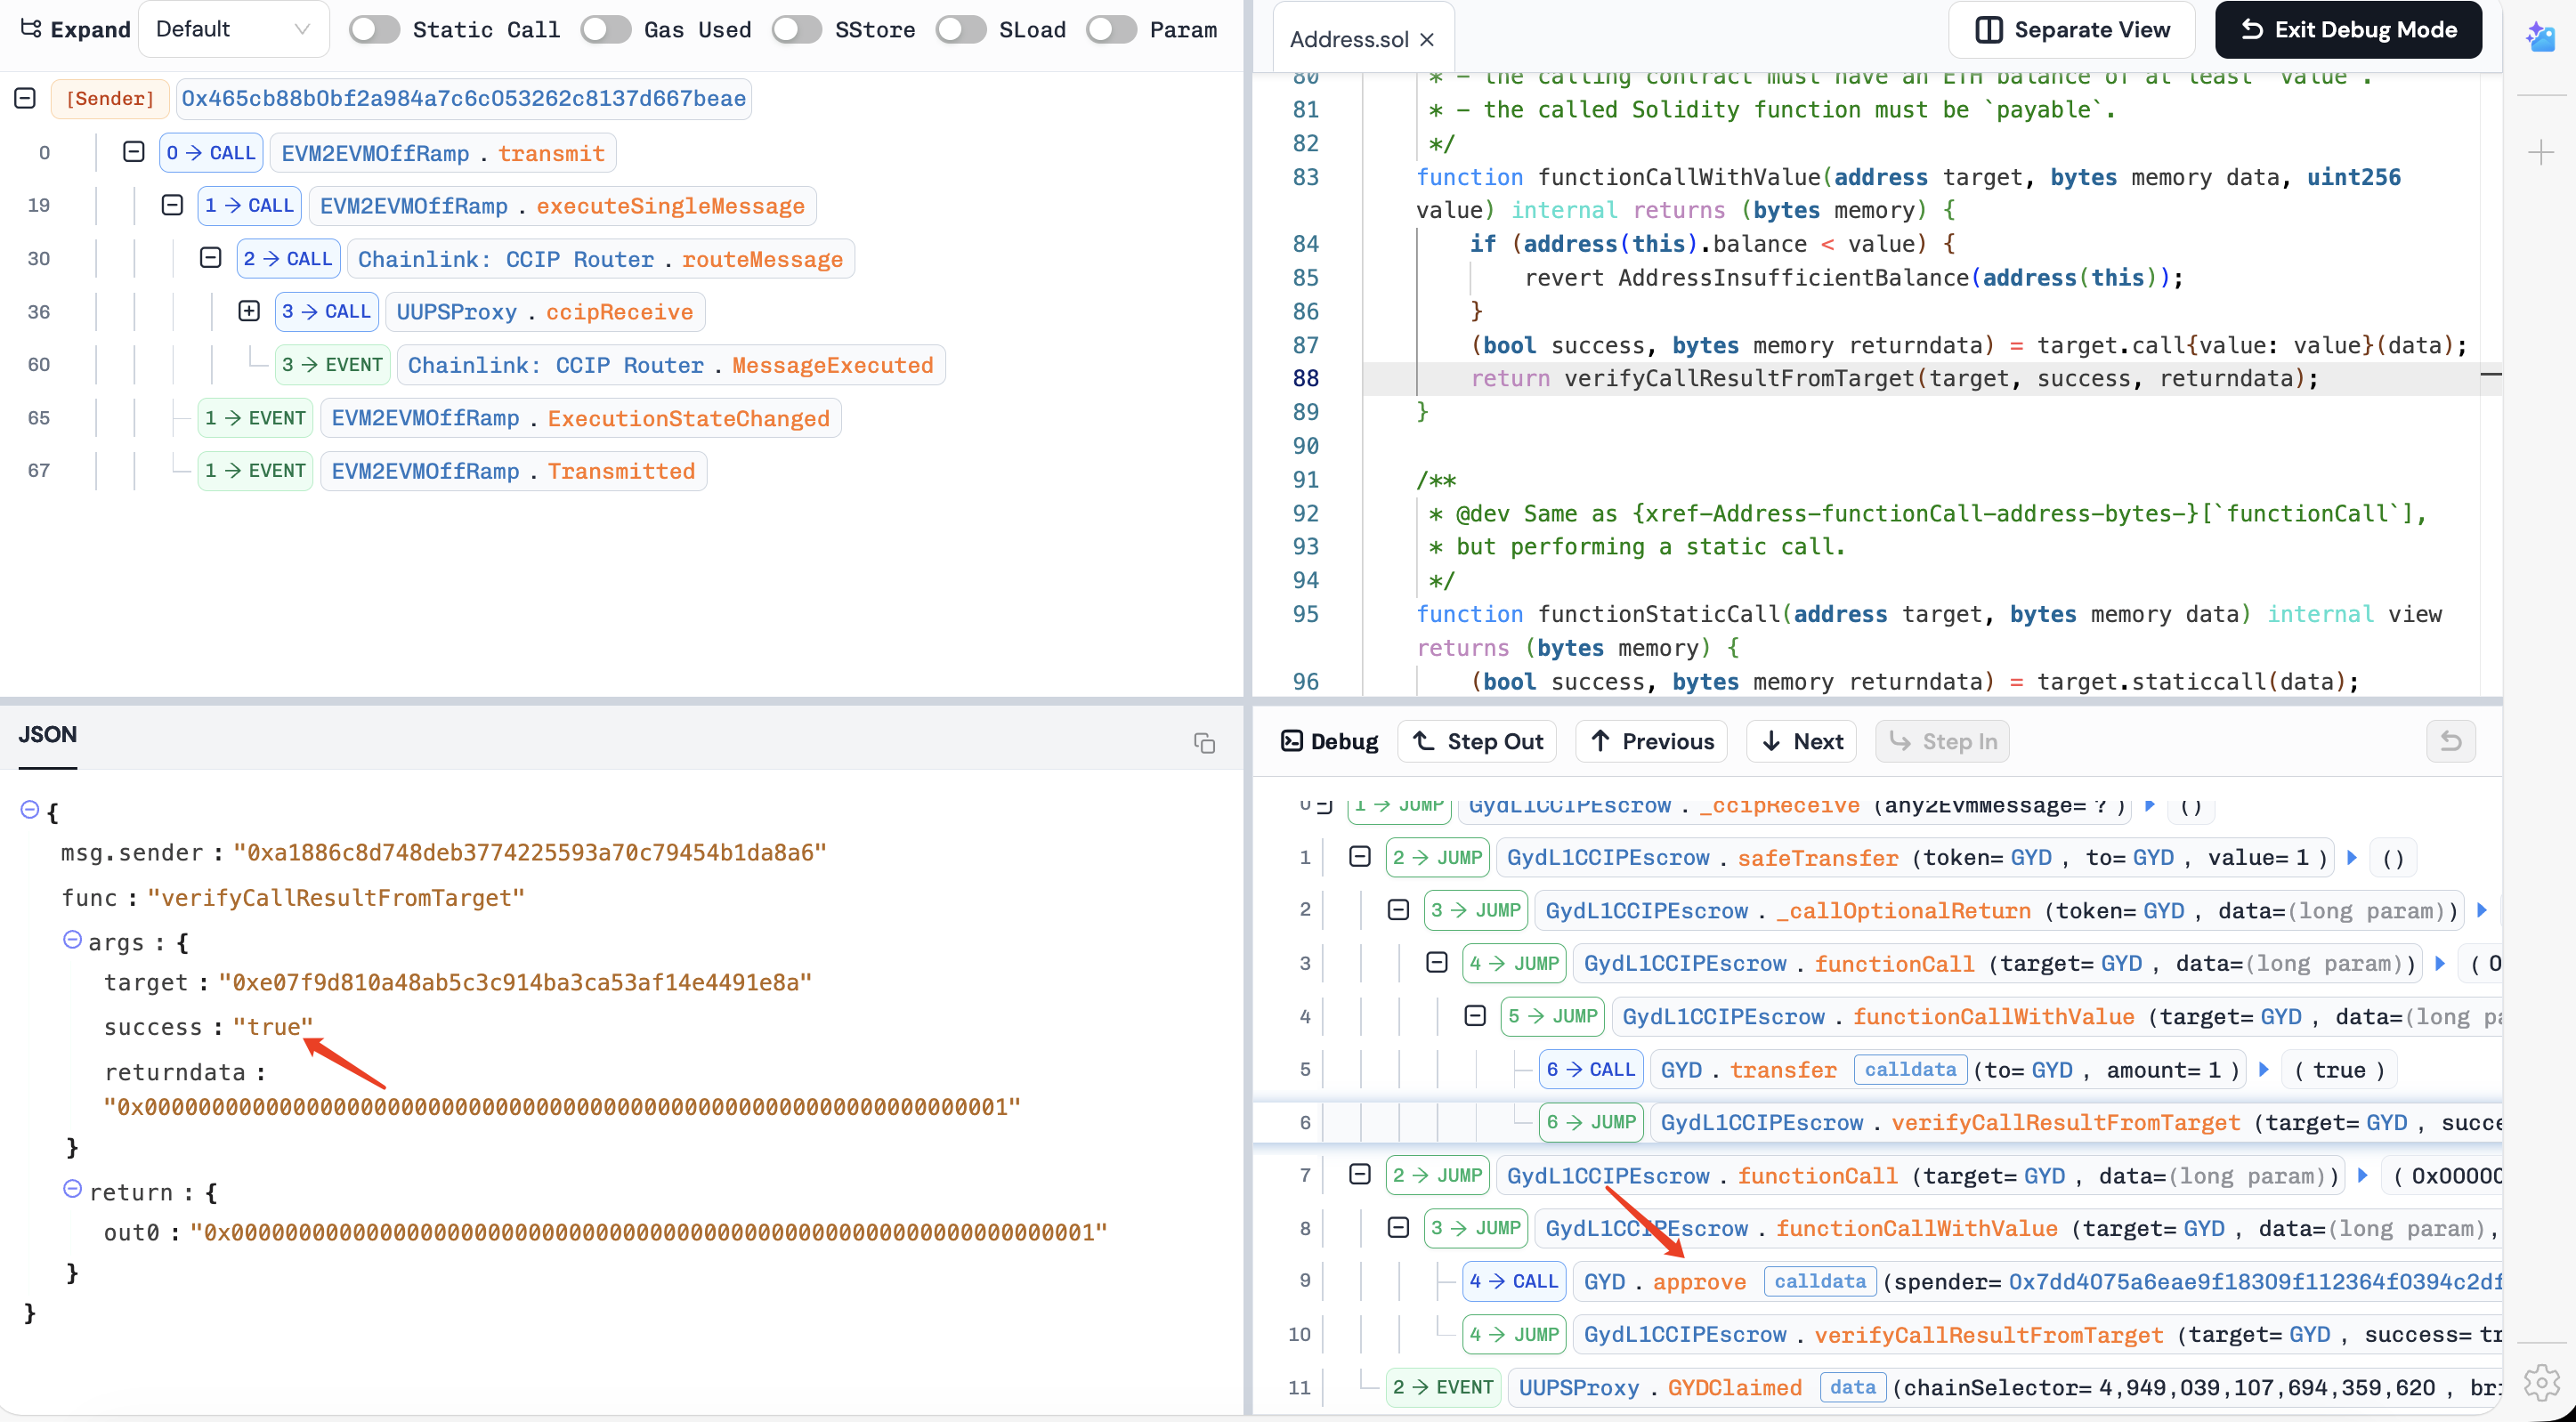The height and width of the screenshot is (1422, 2576).
Task: Toggle the SStore switch
Action: [x=797, y=30]
